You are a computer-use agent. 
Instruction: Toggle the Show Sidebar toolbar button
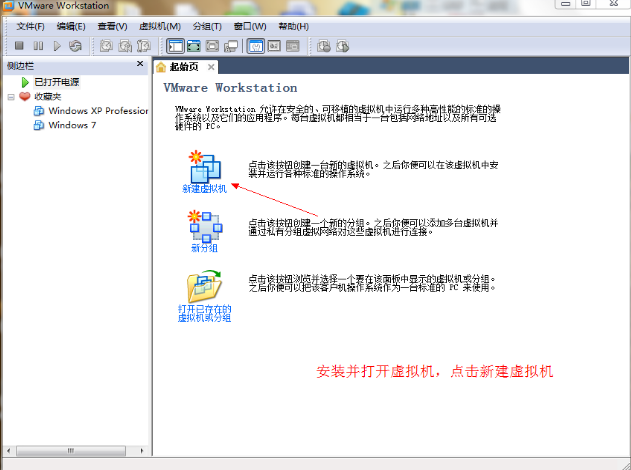pos(175,46)
